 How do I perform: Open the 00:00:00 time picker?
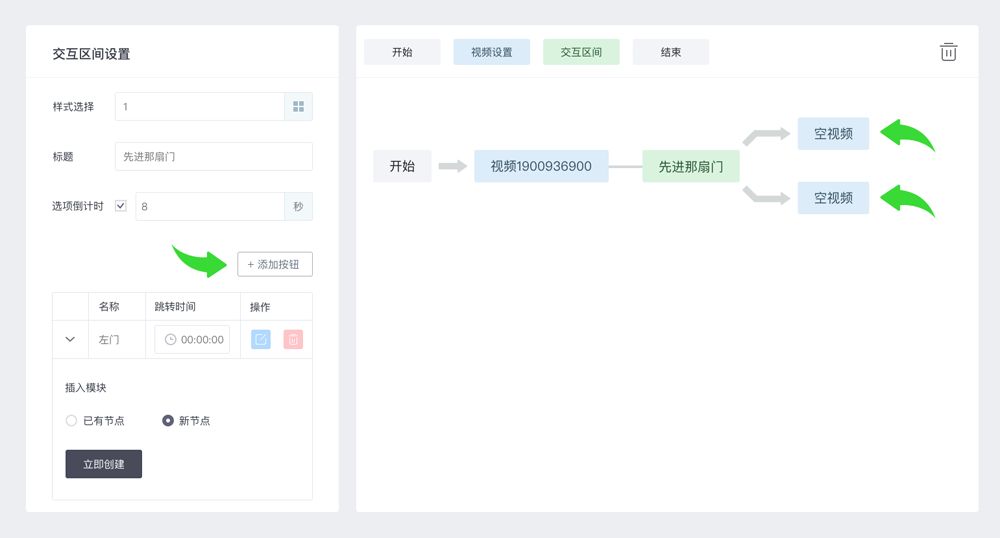tap(192, 339)
